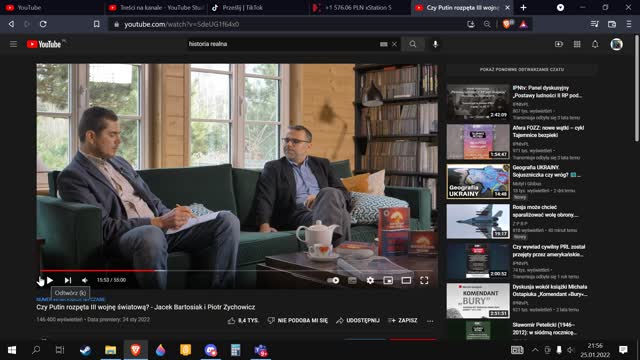This screenshot has width=640, height=360.
Task: Open the YouTube apps grid menu
Action: (x=577, y=44)
